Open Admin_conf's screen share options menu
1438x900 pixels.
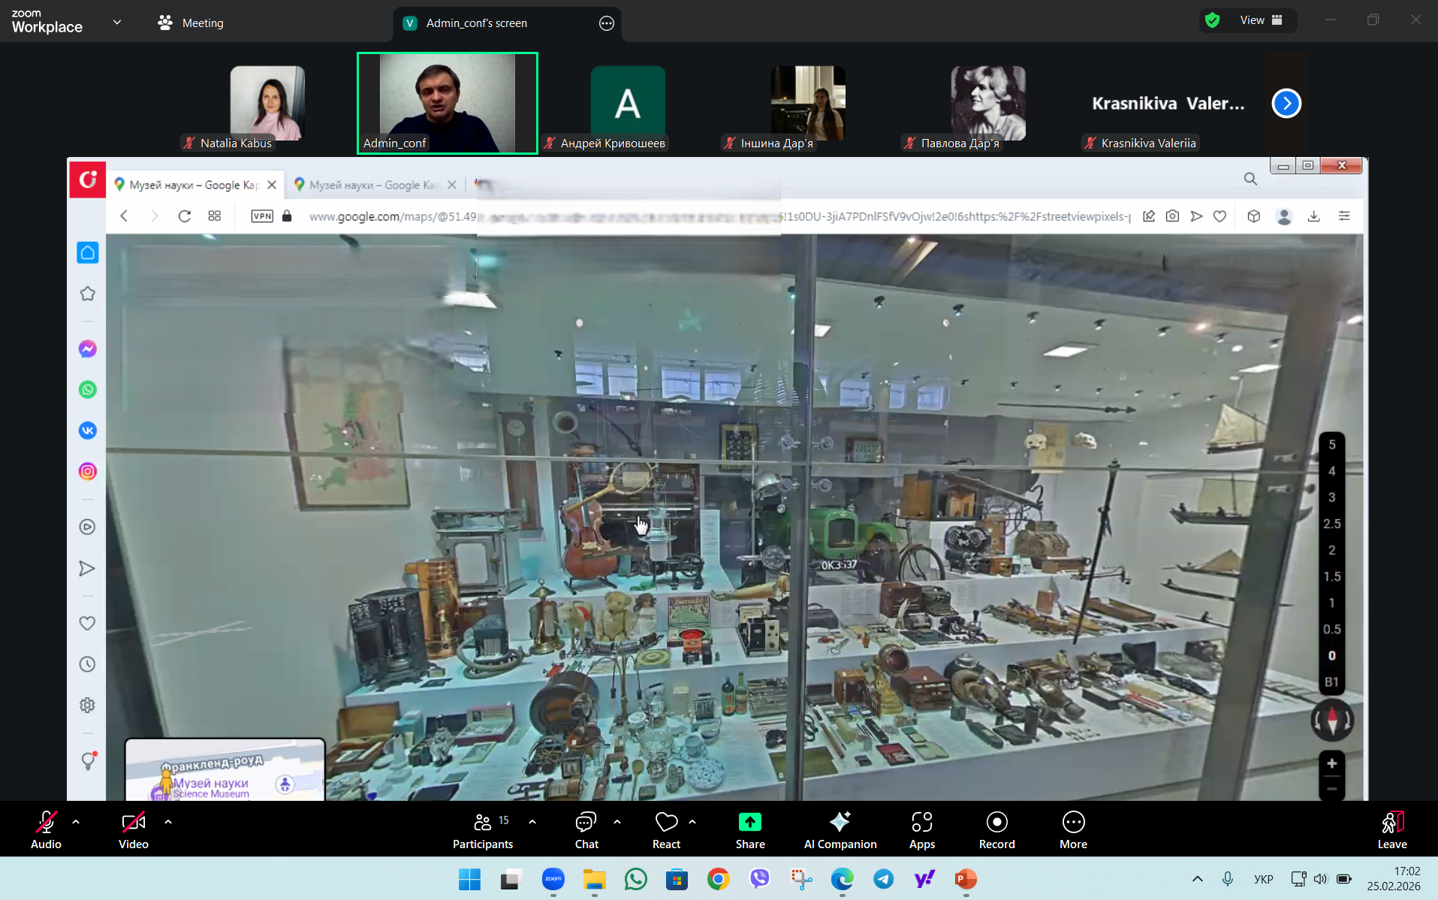(x=606, y=23)
